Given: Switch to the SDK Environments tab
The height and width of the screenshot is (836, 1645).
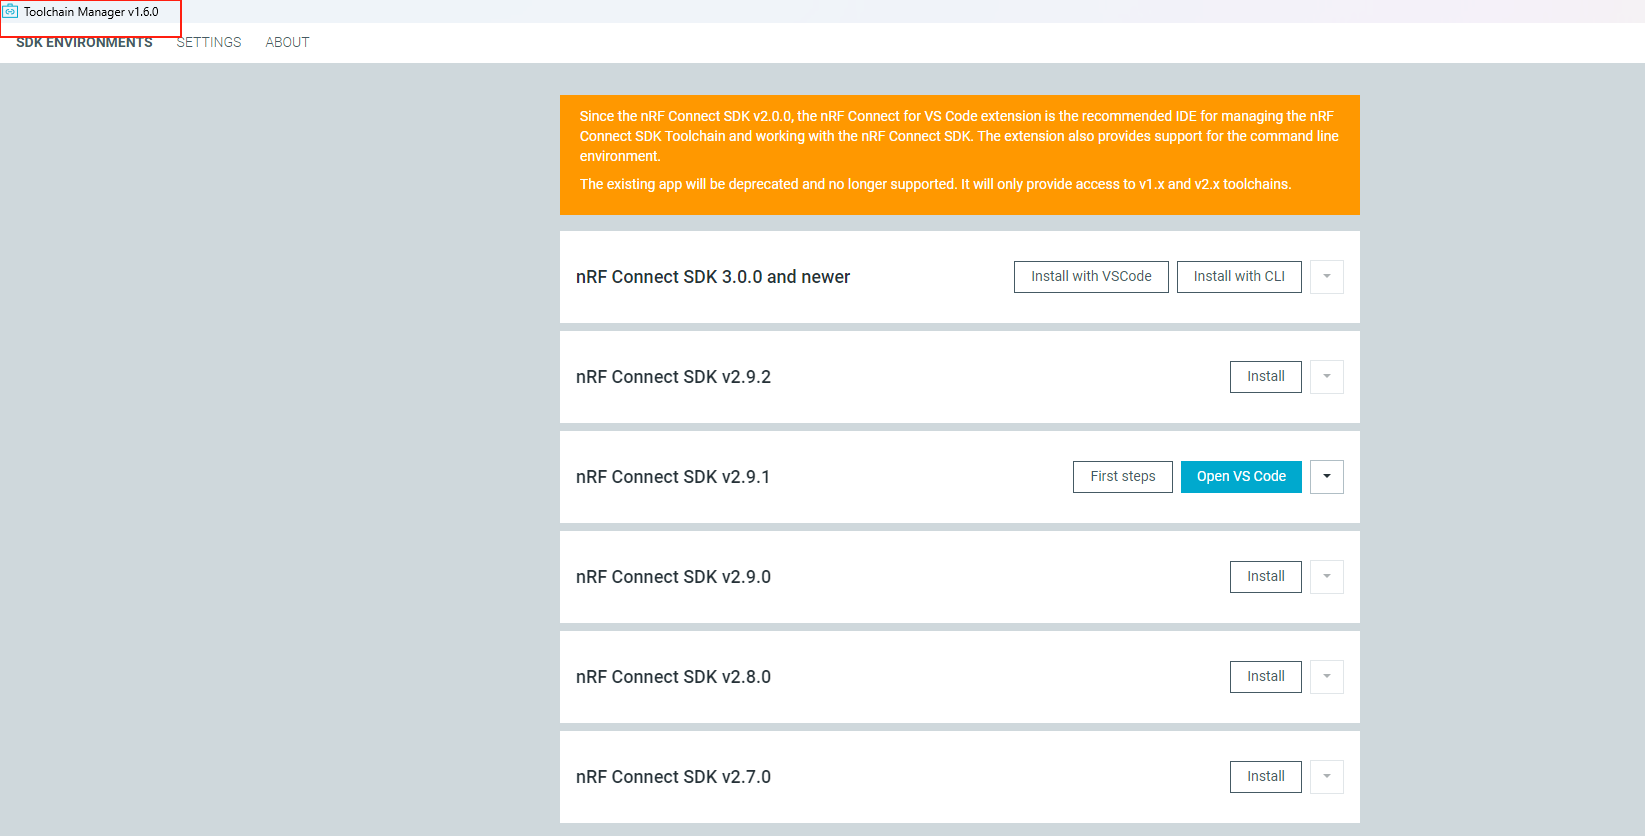Looking at the screenshot, I should [84, 42].
